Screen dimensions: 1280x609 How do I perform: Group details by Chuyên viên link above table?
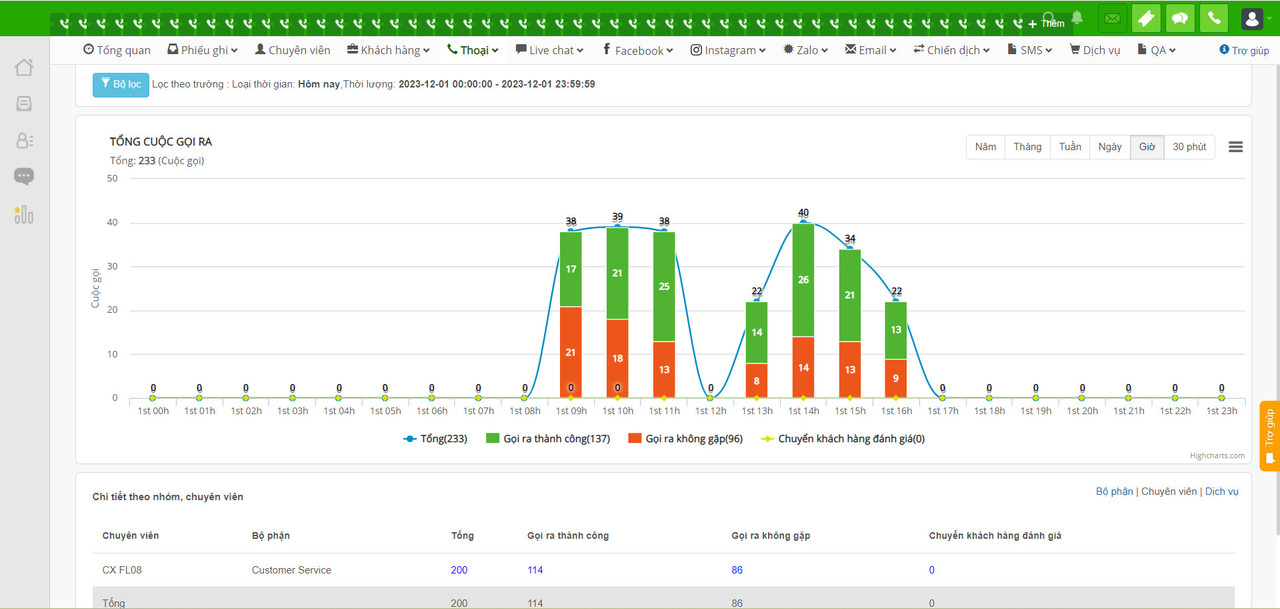coord(1169,492)
